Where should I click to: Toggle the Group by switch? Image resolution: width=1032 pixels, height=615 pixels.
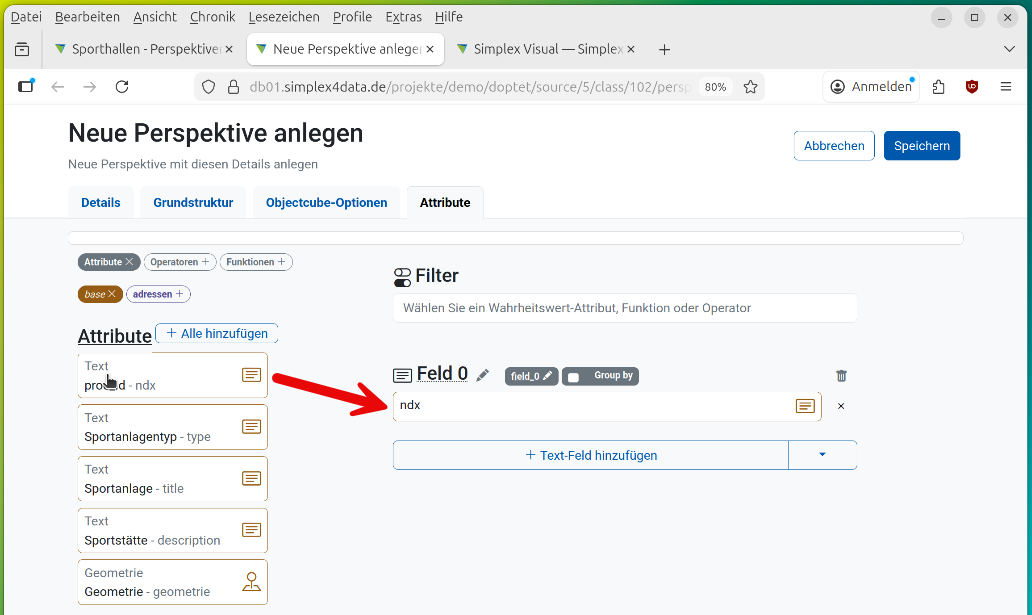point(573,377)
